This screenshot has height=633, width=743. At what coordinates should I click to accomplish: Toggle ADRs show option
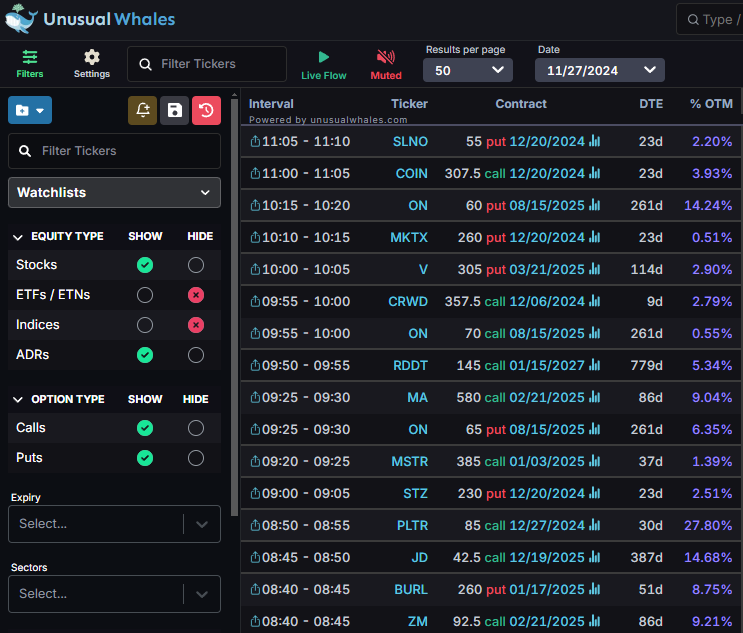click(145, 355)
